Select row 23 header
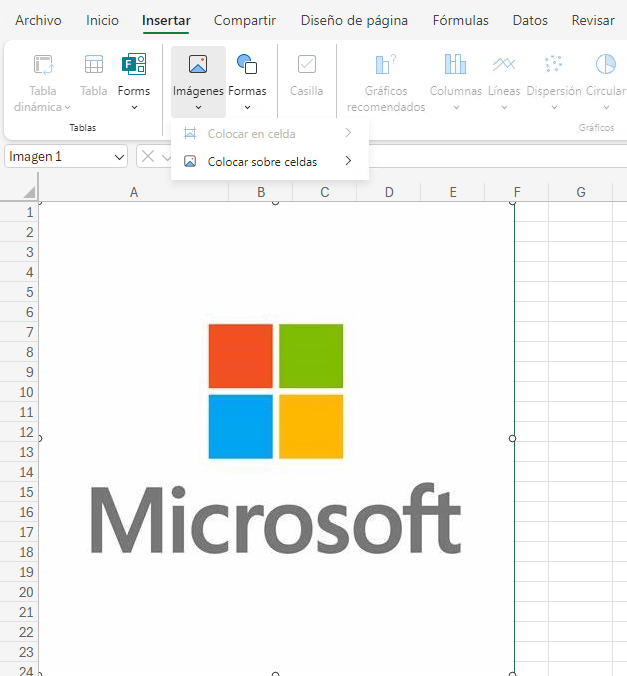The width and height of the screenshot is (627, 676). [x=19, y=652]
